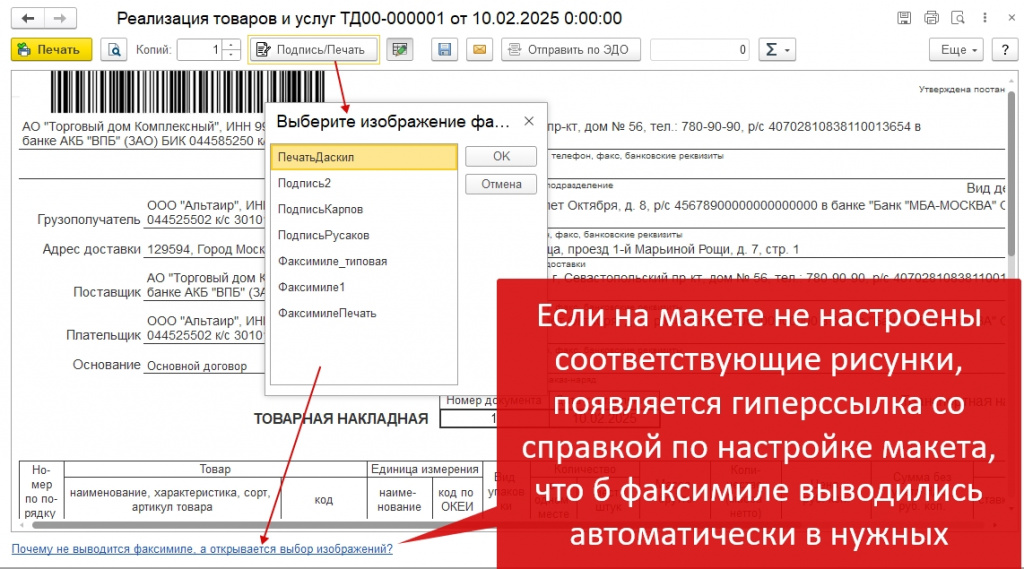The width and height of the screenshot is (1024, 569).
Task: Close the Выберите изображение dialog
Action: point(529,121)
